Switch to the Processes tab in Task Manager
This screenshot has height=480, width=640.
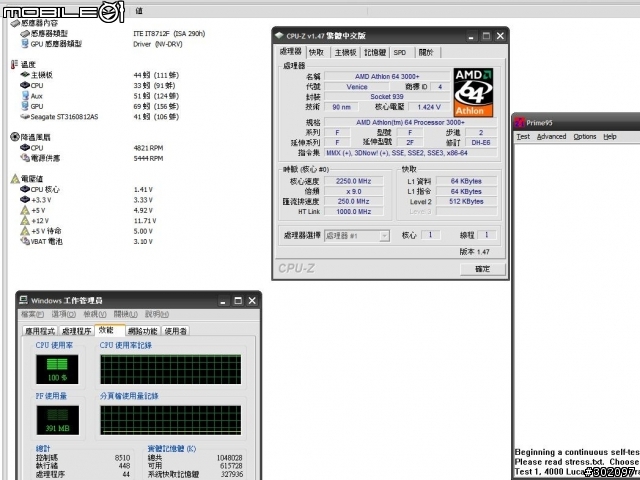pyautogui.click(x=76, y=331)
